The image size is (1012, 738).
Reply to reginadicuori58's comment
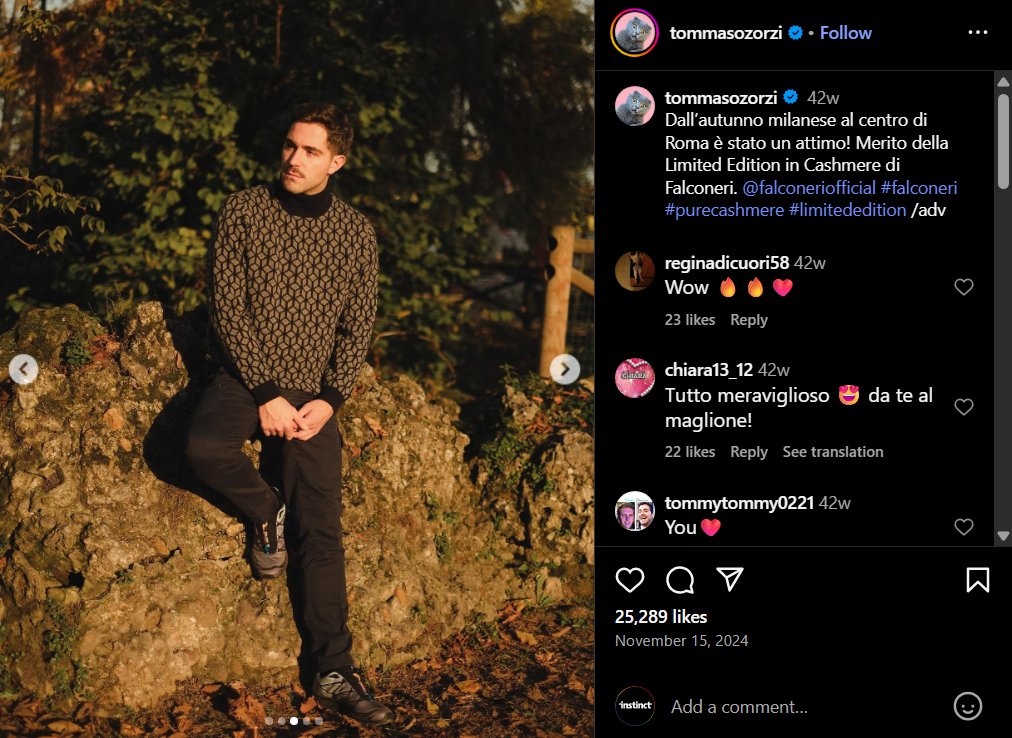pos(748,320)
